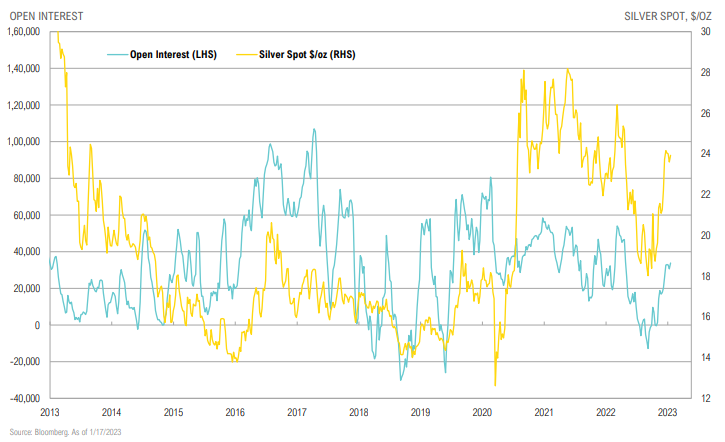Screen dimensions: 725x442
Task: Select the 2018 x-axis label
Action: pyautogui.click(x=358, y=411)
